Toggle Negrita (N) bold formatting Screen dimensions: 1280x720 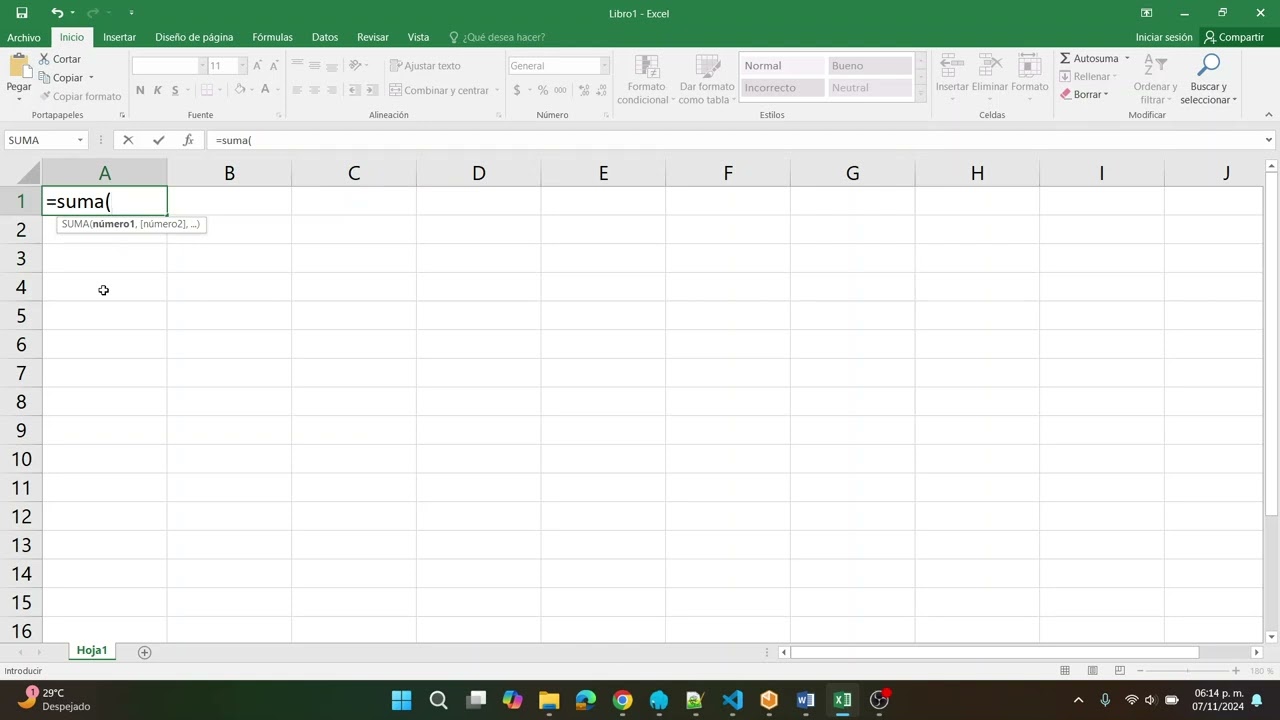(x=140, y=90)
